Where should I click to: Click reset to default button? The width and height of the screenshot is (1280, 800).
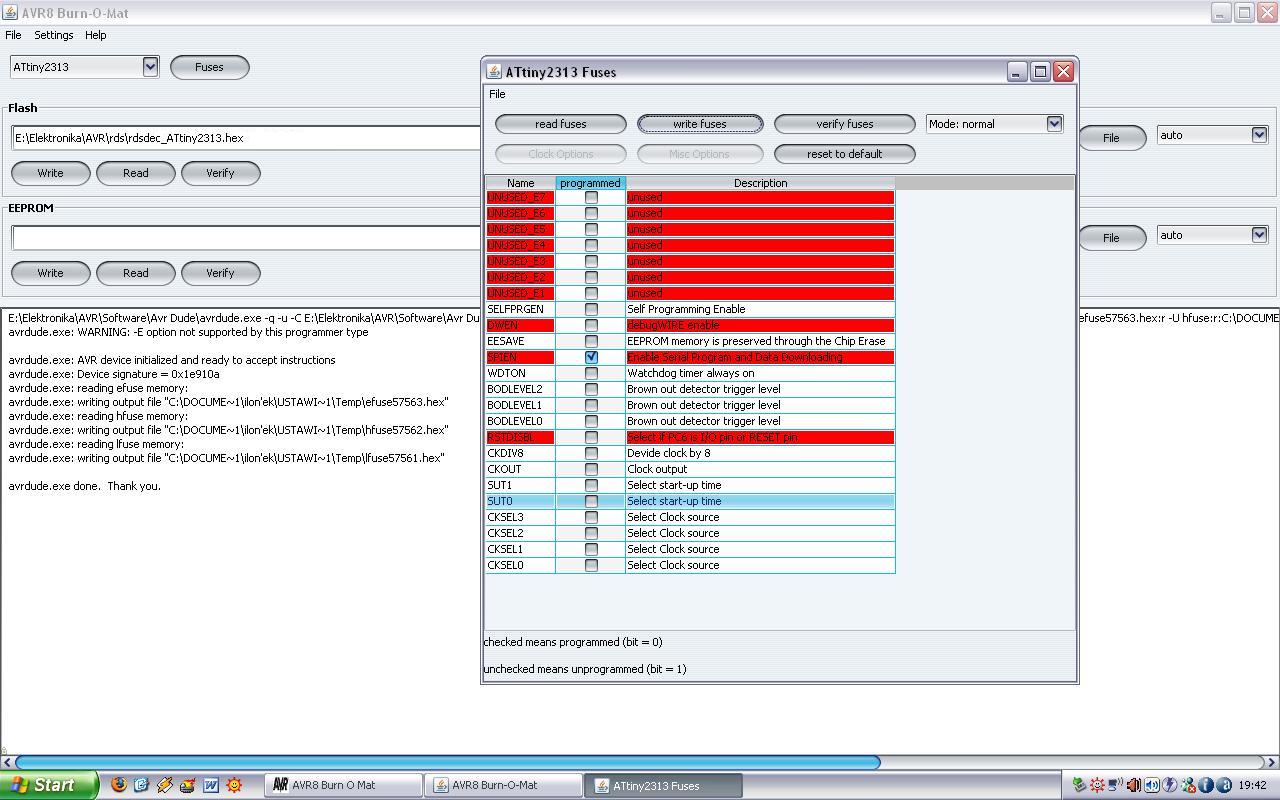[x=845, y=154]
